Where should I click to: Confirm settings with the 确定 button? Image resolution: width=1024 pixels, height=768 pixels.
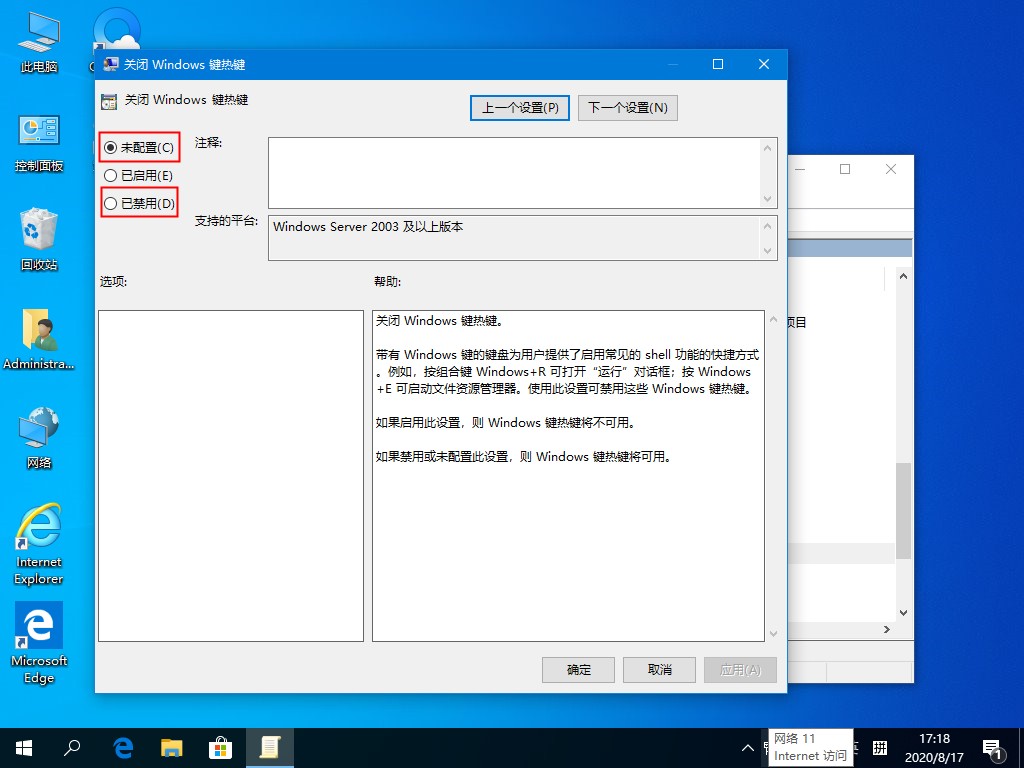578,670
